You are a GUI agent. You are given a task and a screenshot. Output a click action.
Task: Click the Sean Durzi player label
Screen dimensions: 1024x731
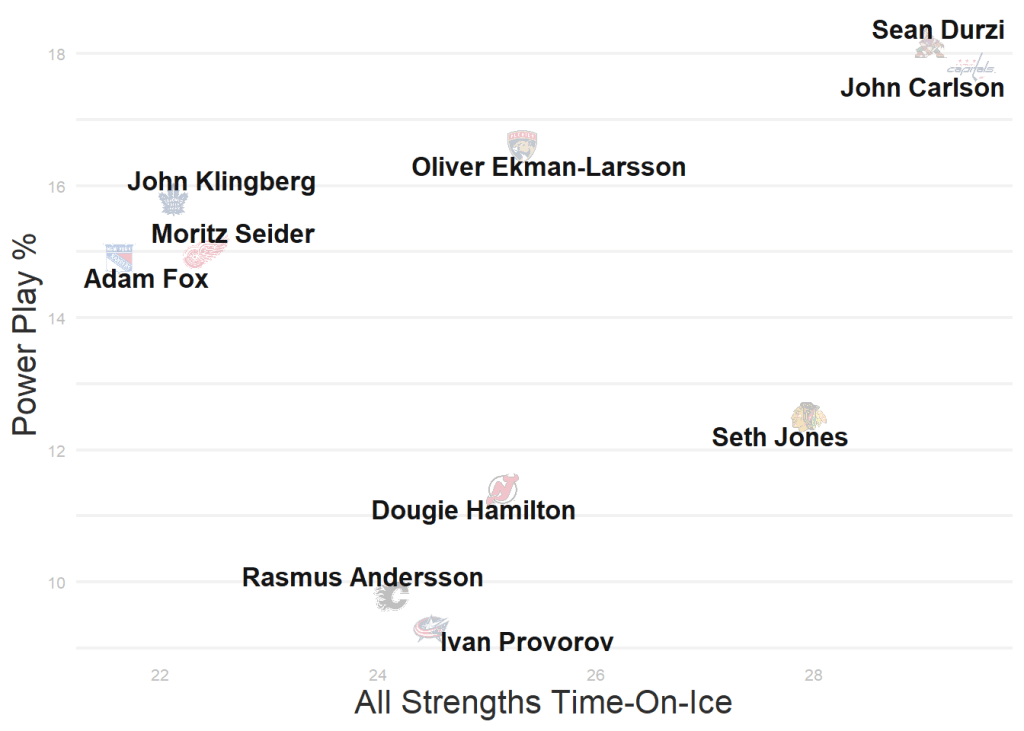(937, 30)
